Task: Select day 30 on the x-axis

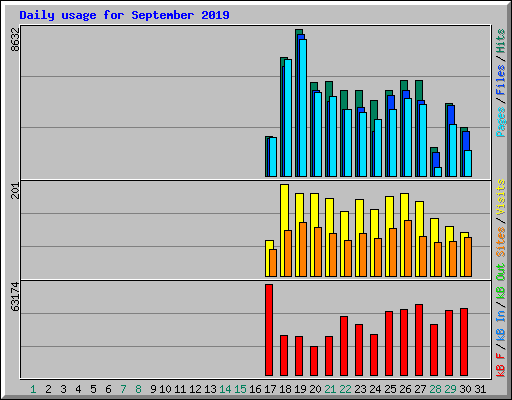Action: point(465,389)
